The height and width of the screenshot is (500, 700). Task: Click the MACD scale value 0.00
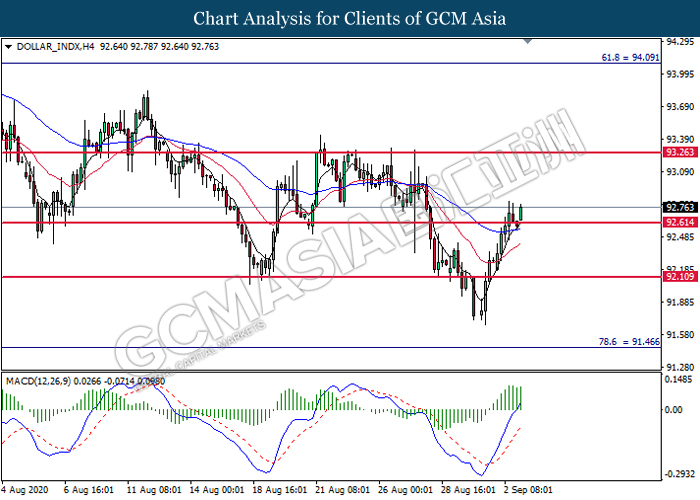673,410
